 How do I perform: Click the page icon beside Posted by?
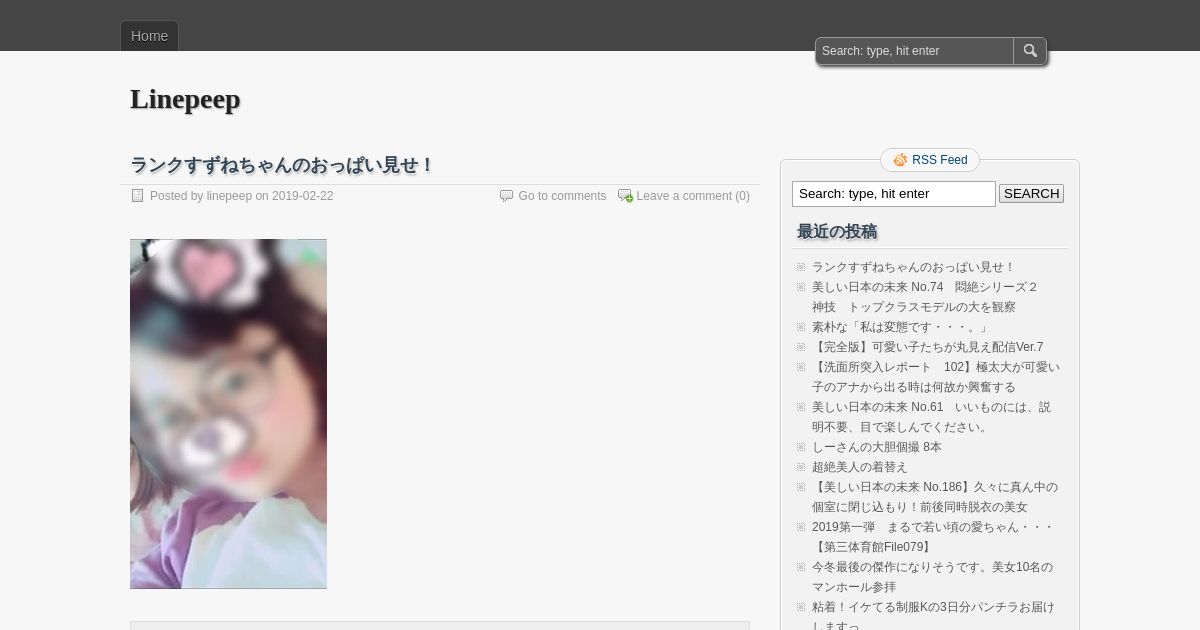click(138, 196)
